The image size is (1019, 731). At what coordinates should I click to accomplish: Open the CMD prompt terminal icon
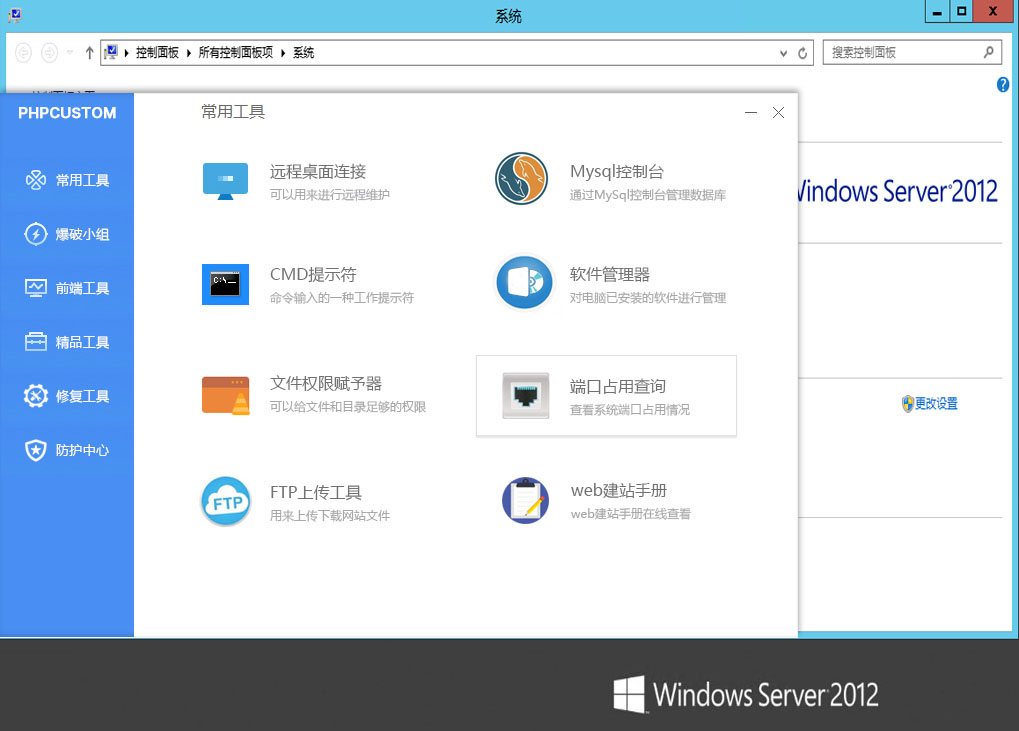coord(225,284)
